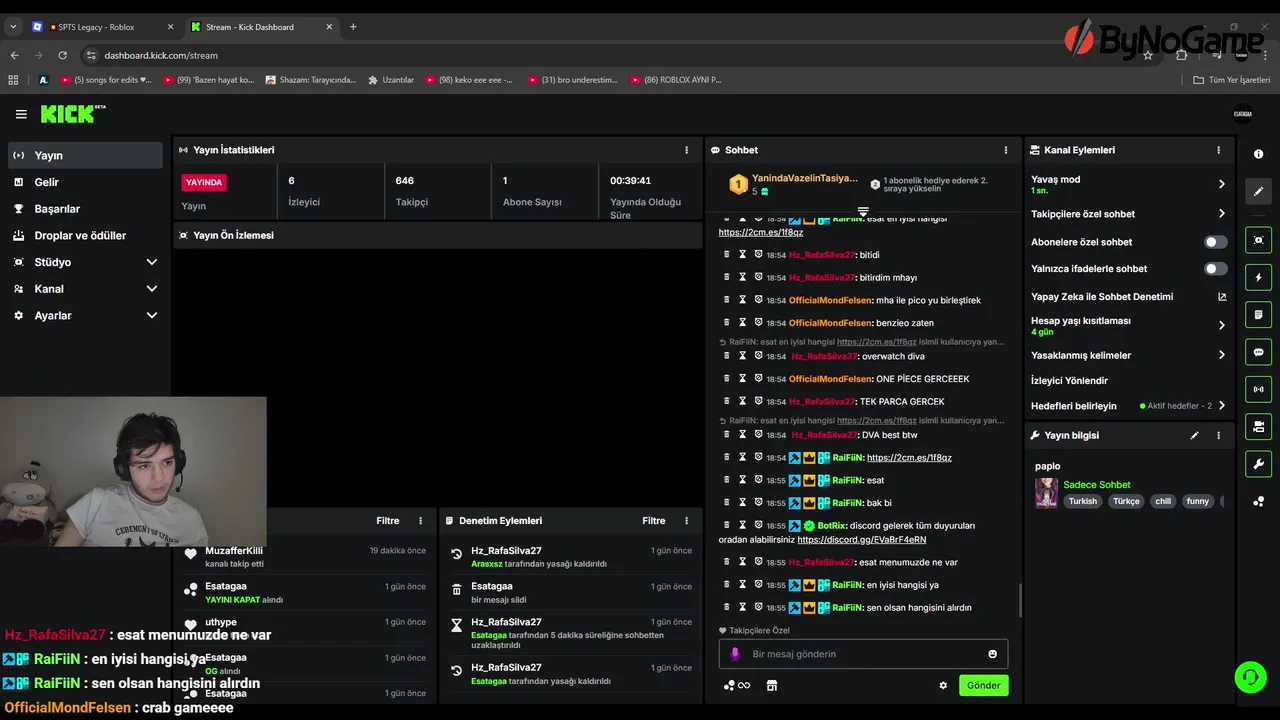The height and width of the screenshot is (720, 1280).
Task: Click the emoji icon in the message box
Action: pos(992,654)
